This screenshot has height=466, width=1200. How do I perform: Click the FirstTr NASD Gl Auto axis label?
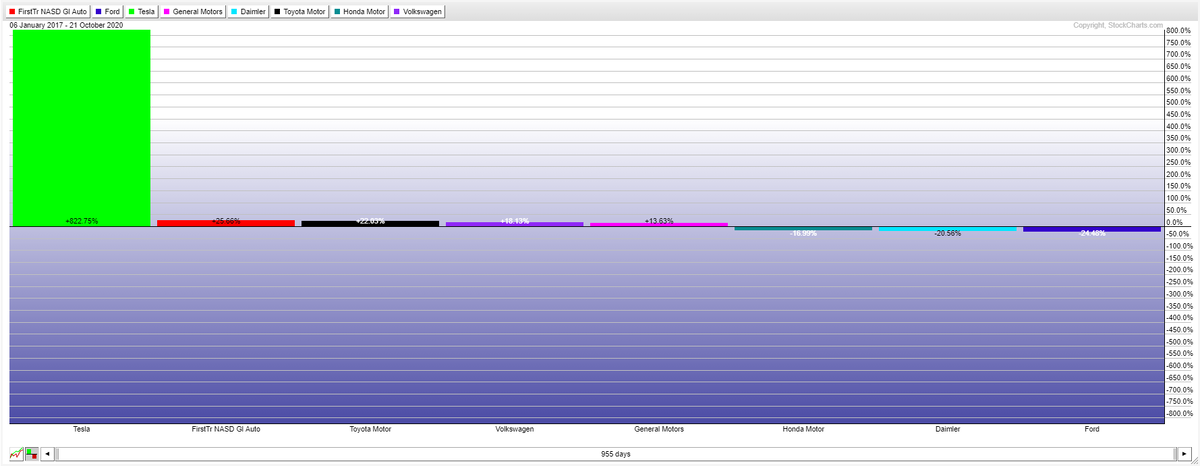tap(226, 429)
